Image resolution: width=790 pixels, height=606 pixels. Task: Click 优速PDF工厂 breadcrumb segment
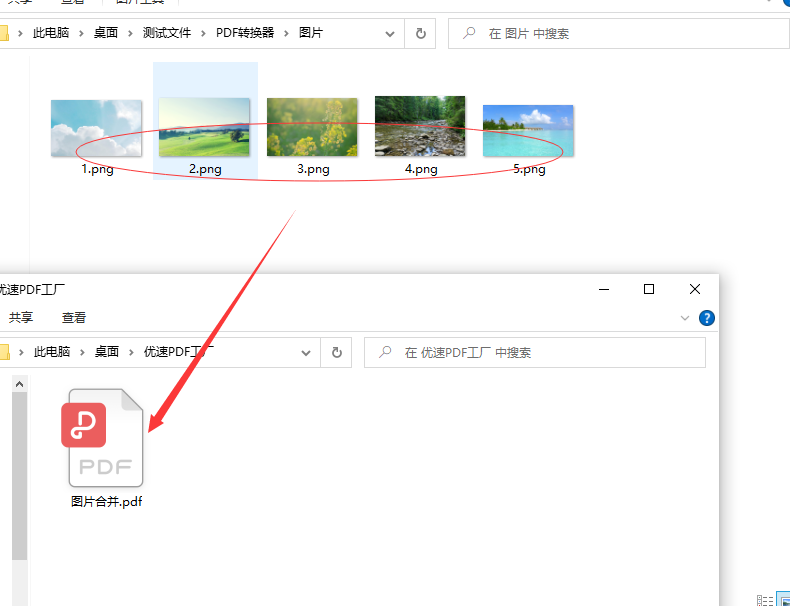(179, 352)
